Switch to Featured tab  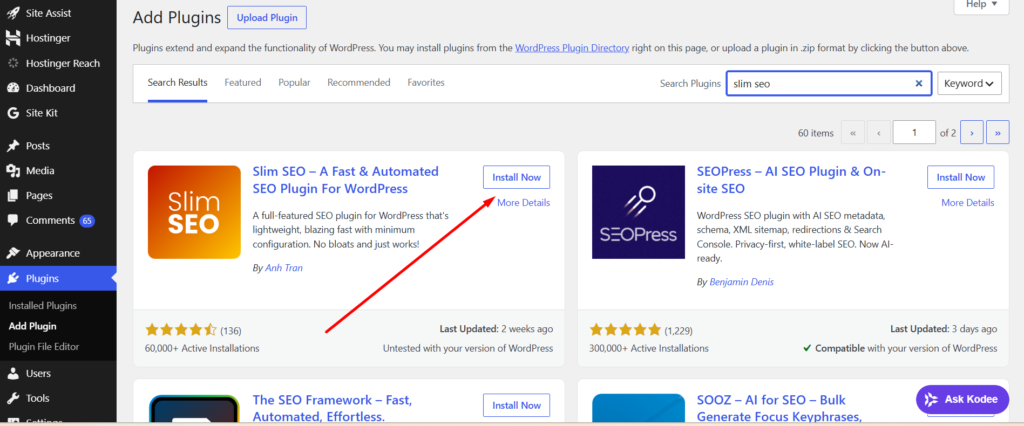(x=243, y=83)
